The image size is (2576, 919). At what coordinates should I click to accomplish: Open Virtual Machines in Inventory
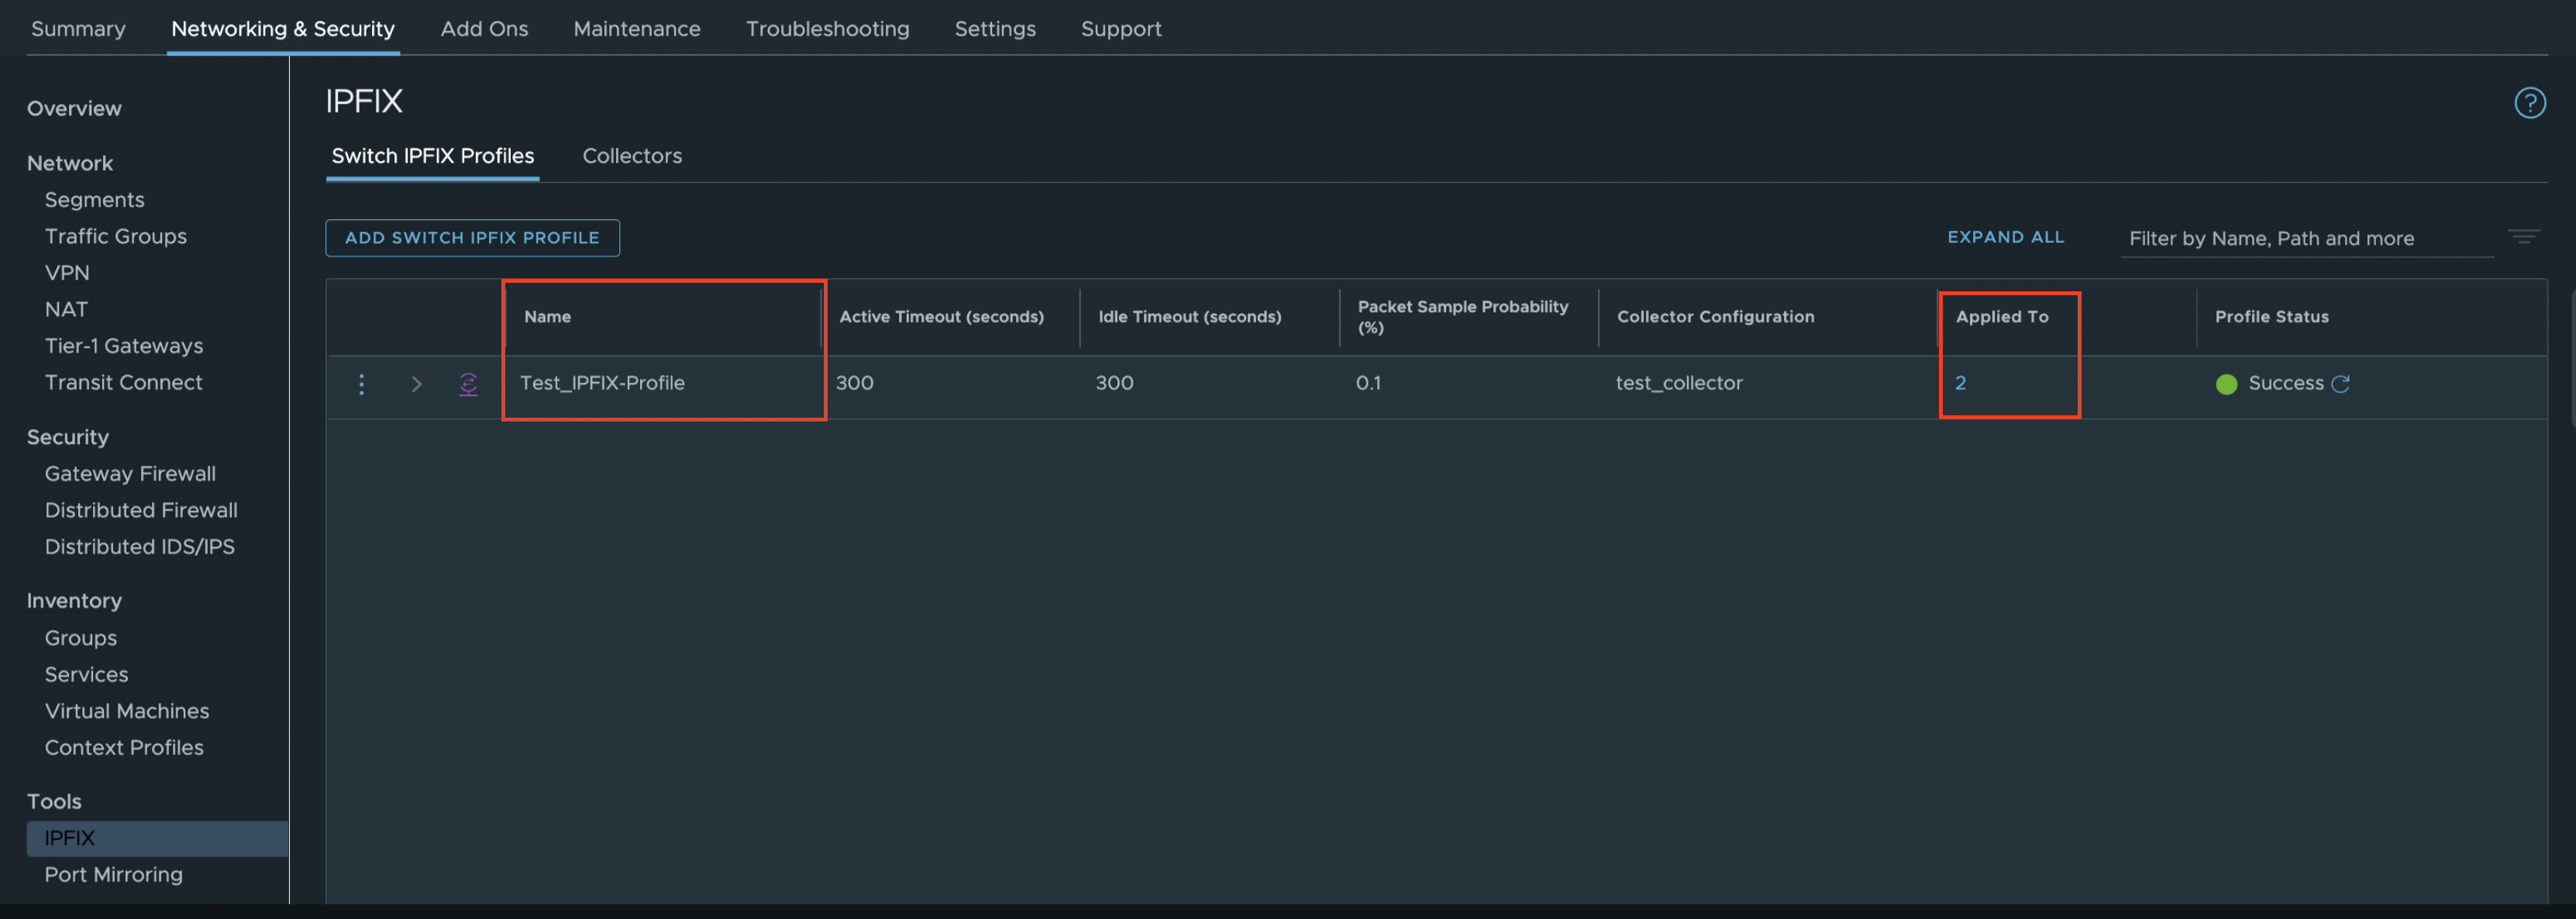[127, 711]
